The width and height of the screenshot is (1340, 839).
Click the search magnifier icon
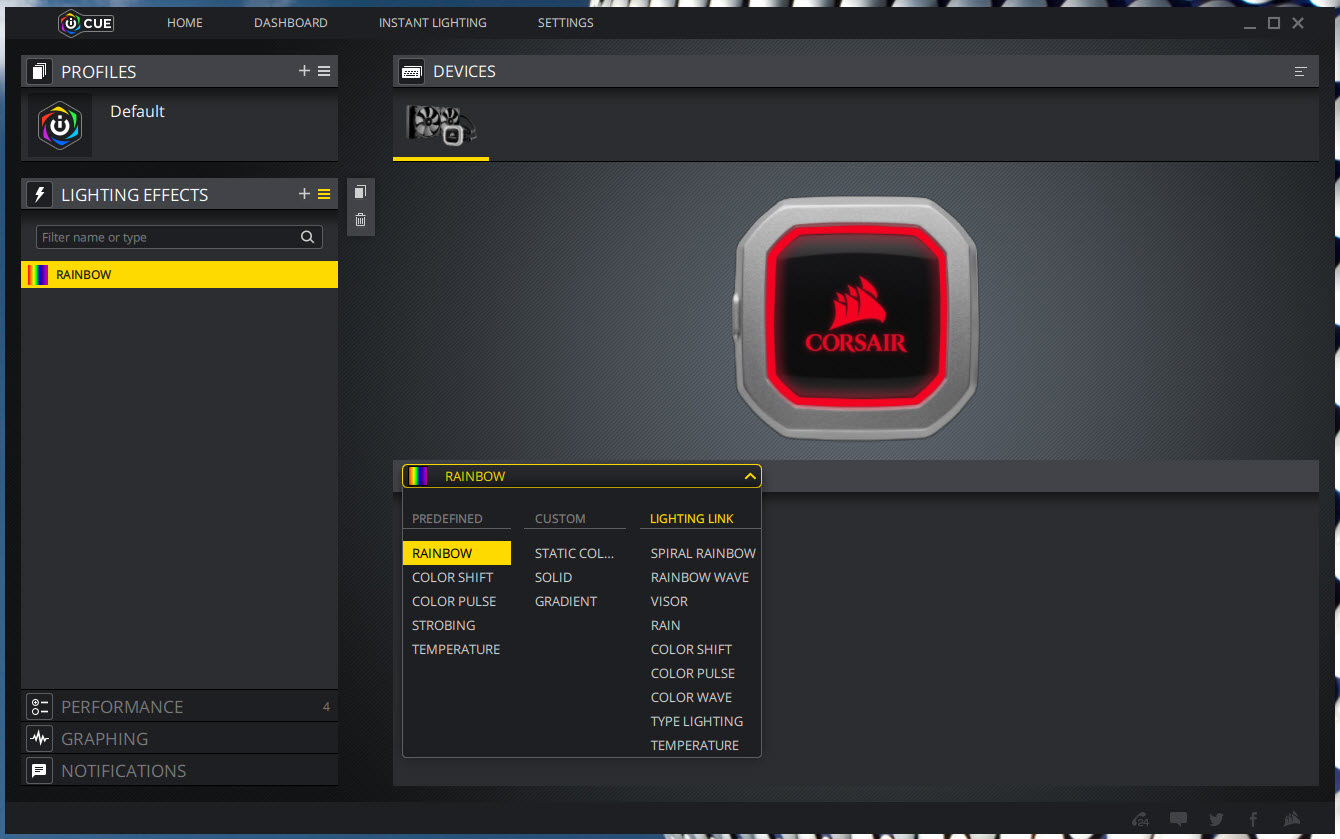pyautogui.click(x=308, y=237)
